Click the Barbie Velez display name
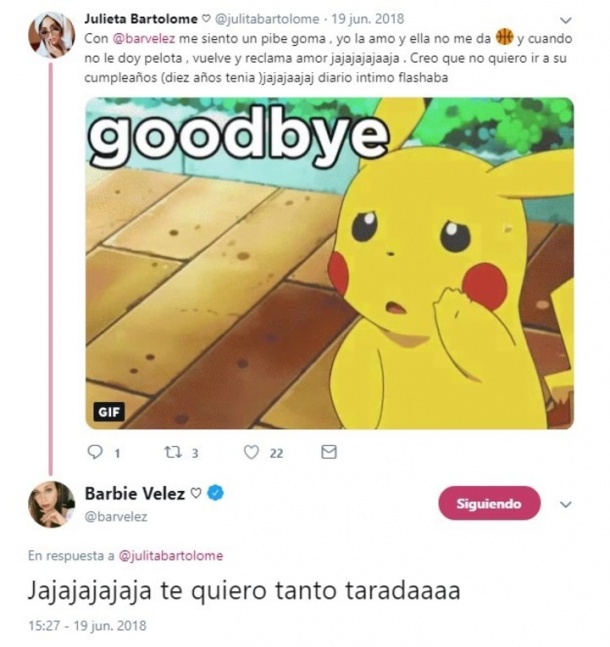 pyautogui.click(x=135, y=494)
